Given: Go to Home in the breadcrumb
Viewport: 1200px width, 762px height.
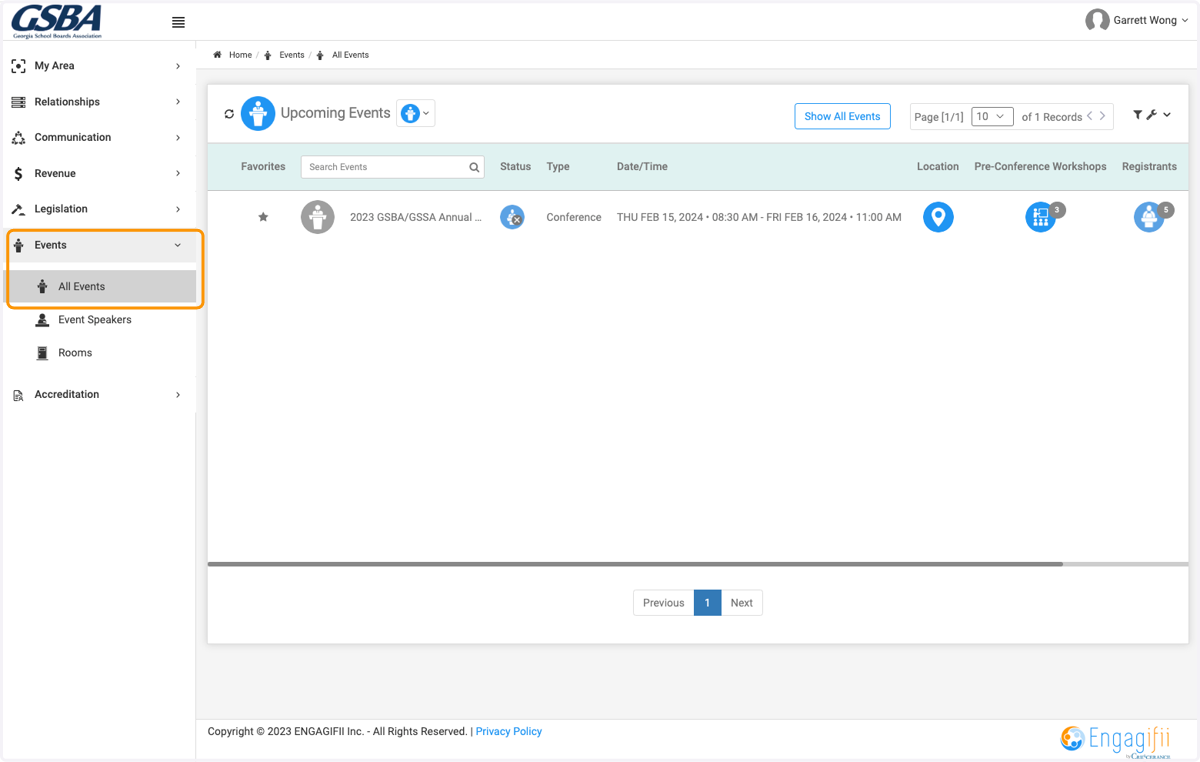Looking at the screenshot, I should pyautogui.click(x=240, y=55).
